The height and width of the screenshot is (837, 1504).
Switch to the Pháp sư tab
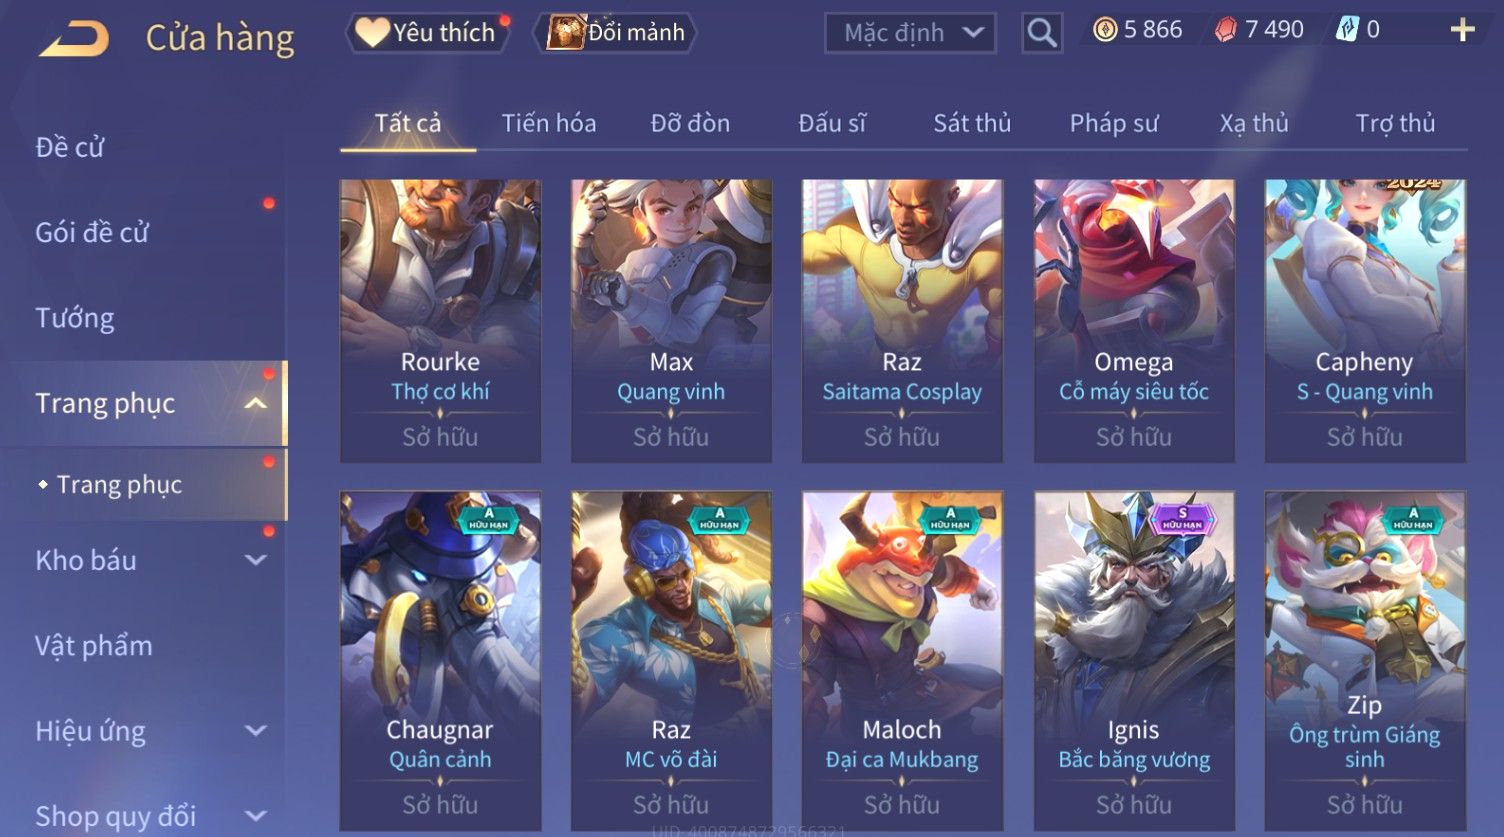click(1114, 123)
